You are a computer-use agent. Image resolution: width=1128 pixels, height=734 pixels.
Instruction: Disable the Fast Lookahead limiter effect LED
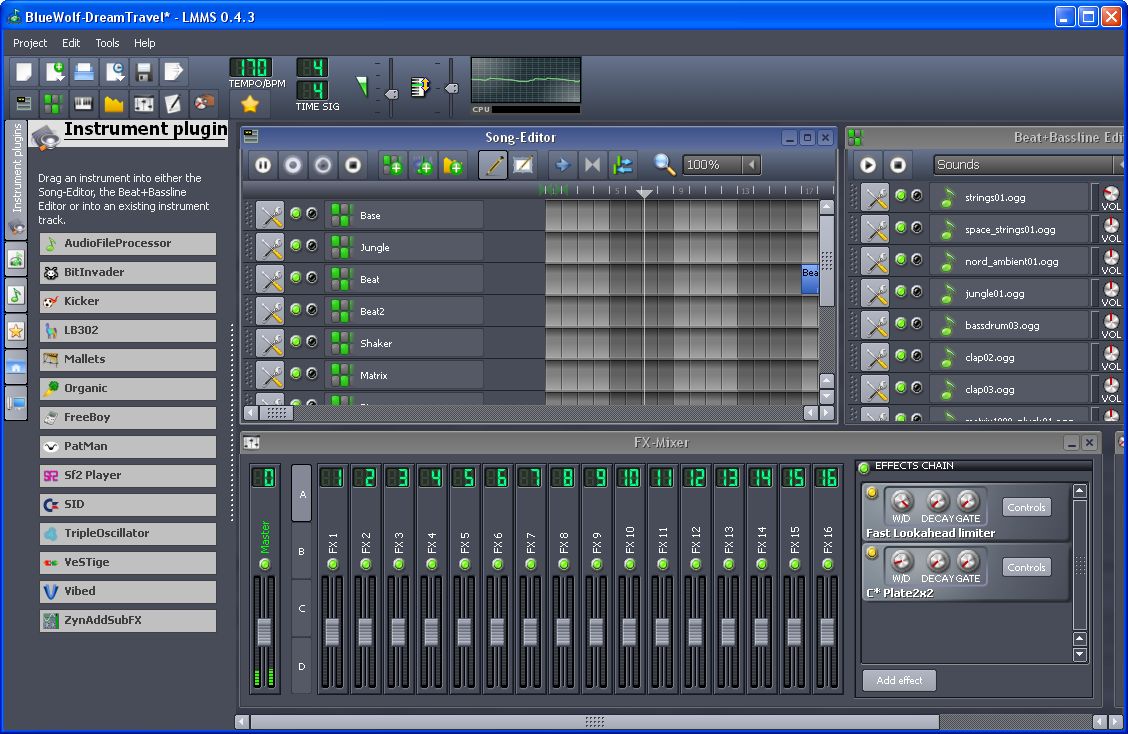pyautogui.click(x=872, y=493)
